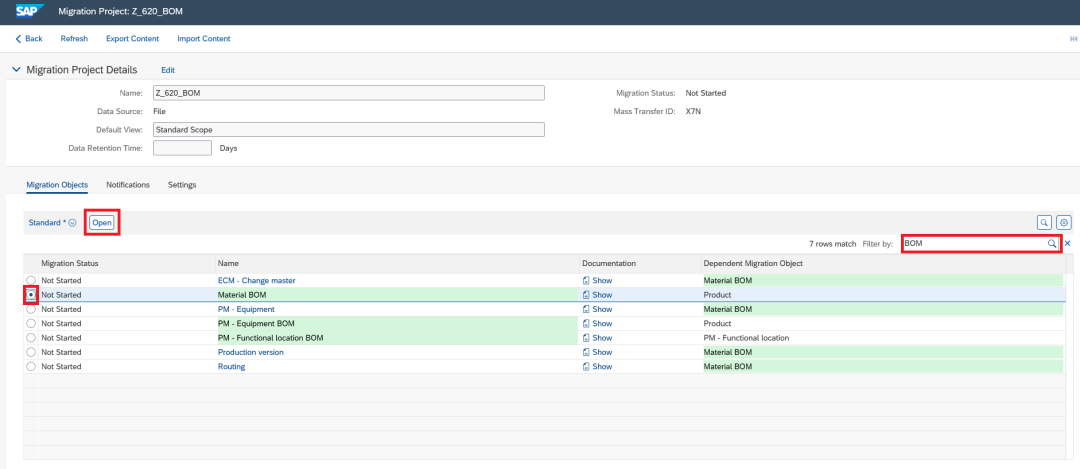Click the Documentation column header
The width and height of the screenshot is (1080, 469).
click(x=640, y=264)
